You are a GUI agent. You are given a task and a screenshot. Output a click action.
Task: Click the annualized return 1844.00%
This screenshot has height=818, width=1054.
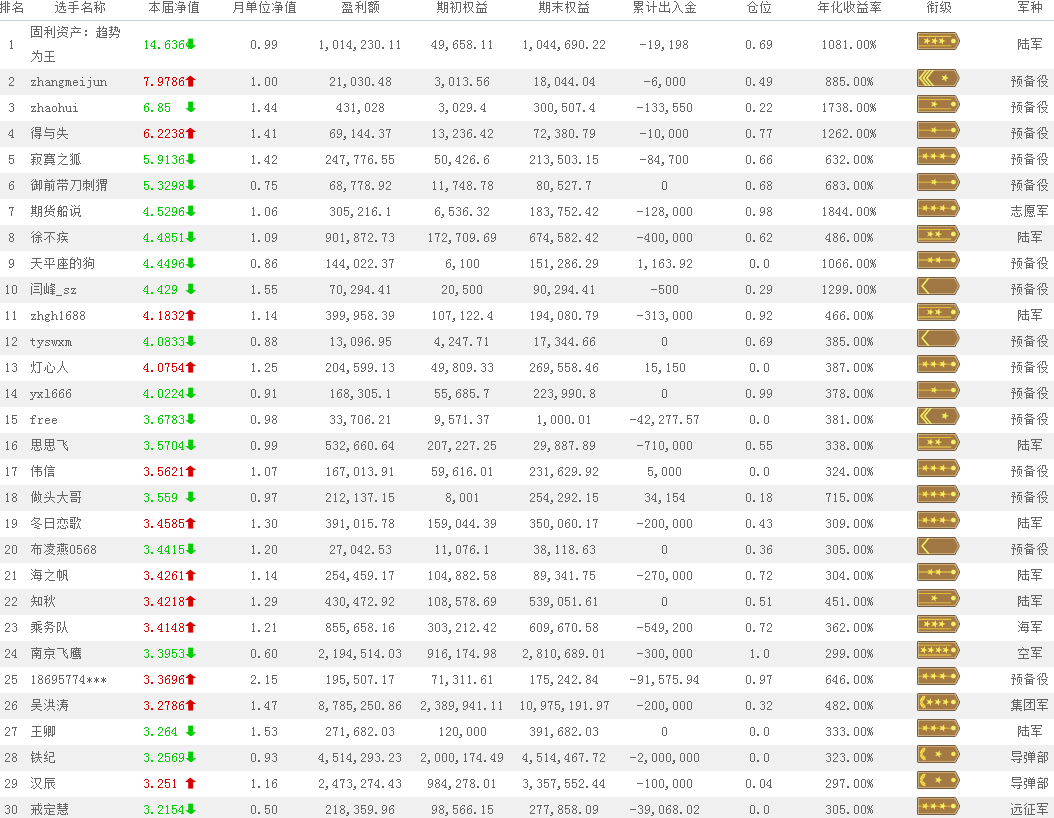tap(849, 212)
